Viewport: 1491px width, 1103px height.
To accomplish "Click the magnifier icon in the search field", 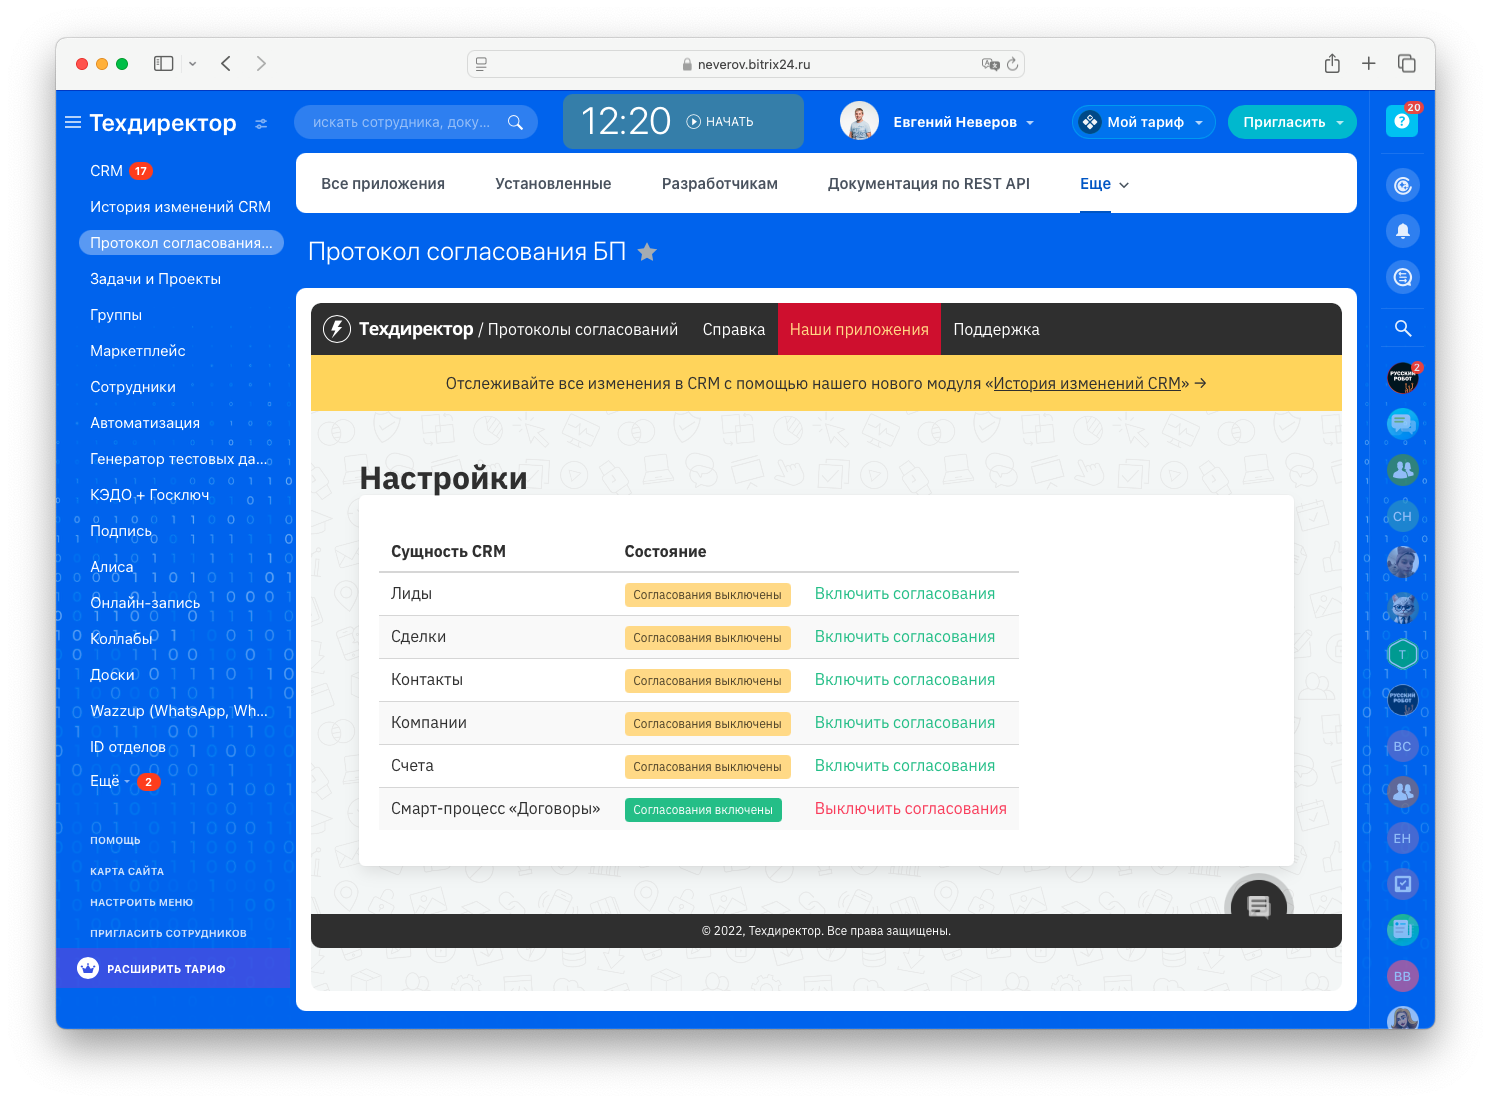I will point(515,122).
